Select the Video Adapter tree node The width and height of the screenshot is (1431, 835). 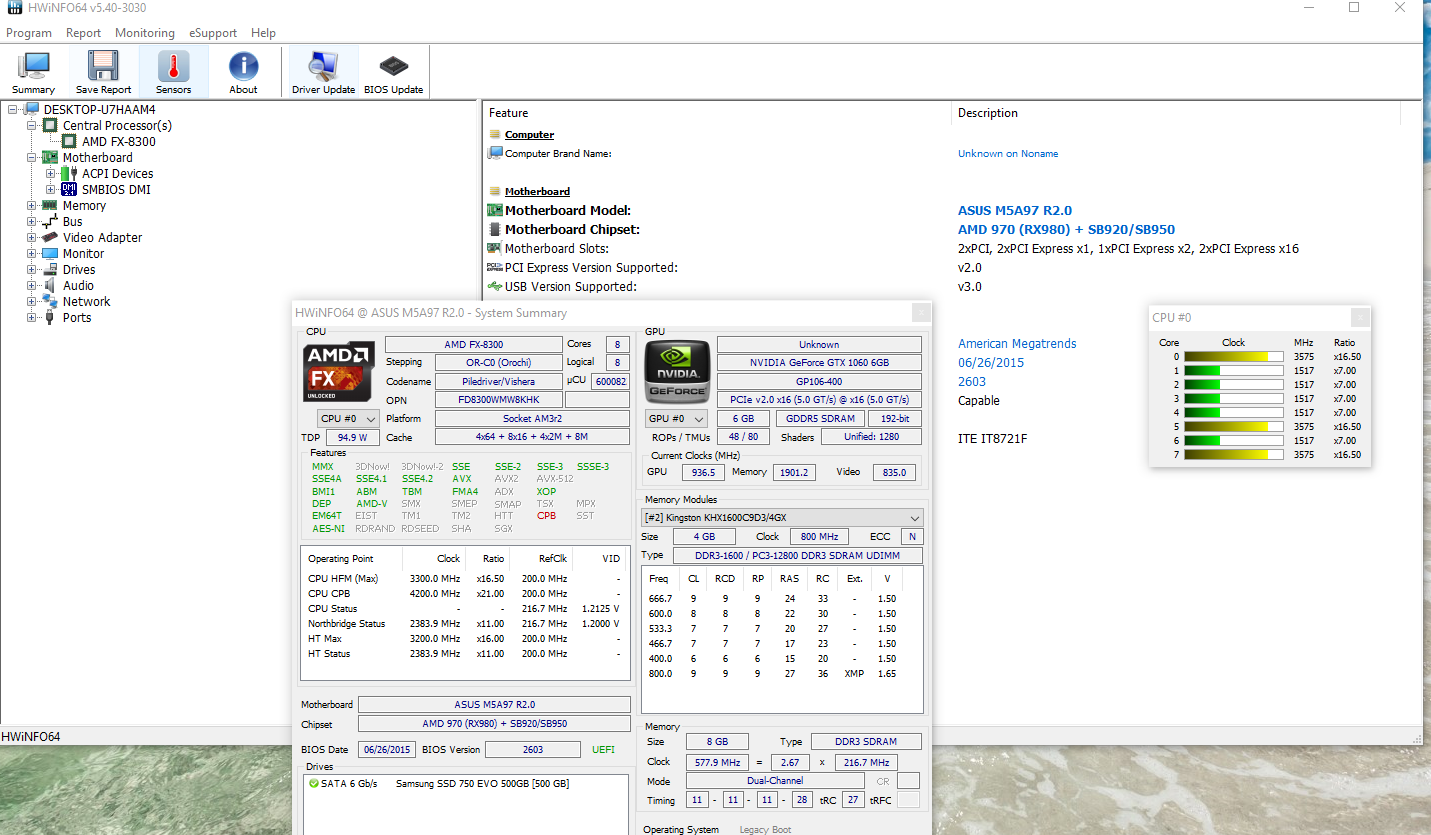(x=102, y=238)
